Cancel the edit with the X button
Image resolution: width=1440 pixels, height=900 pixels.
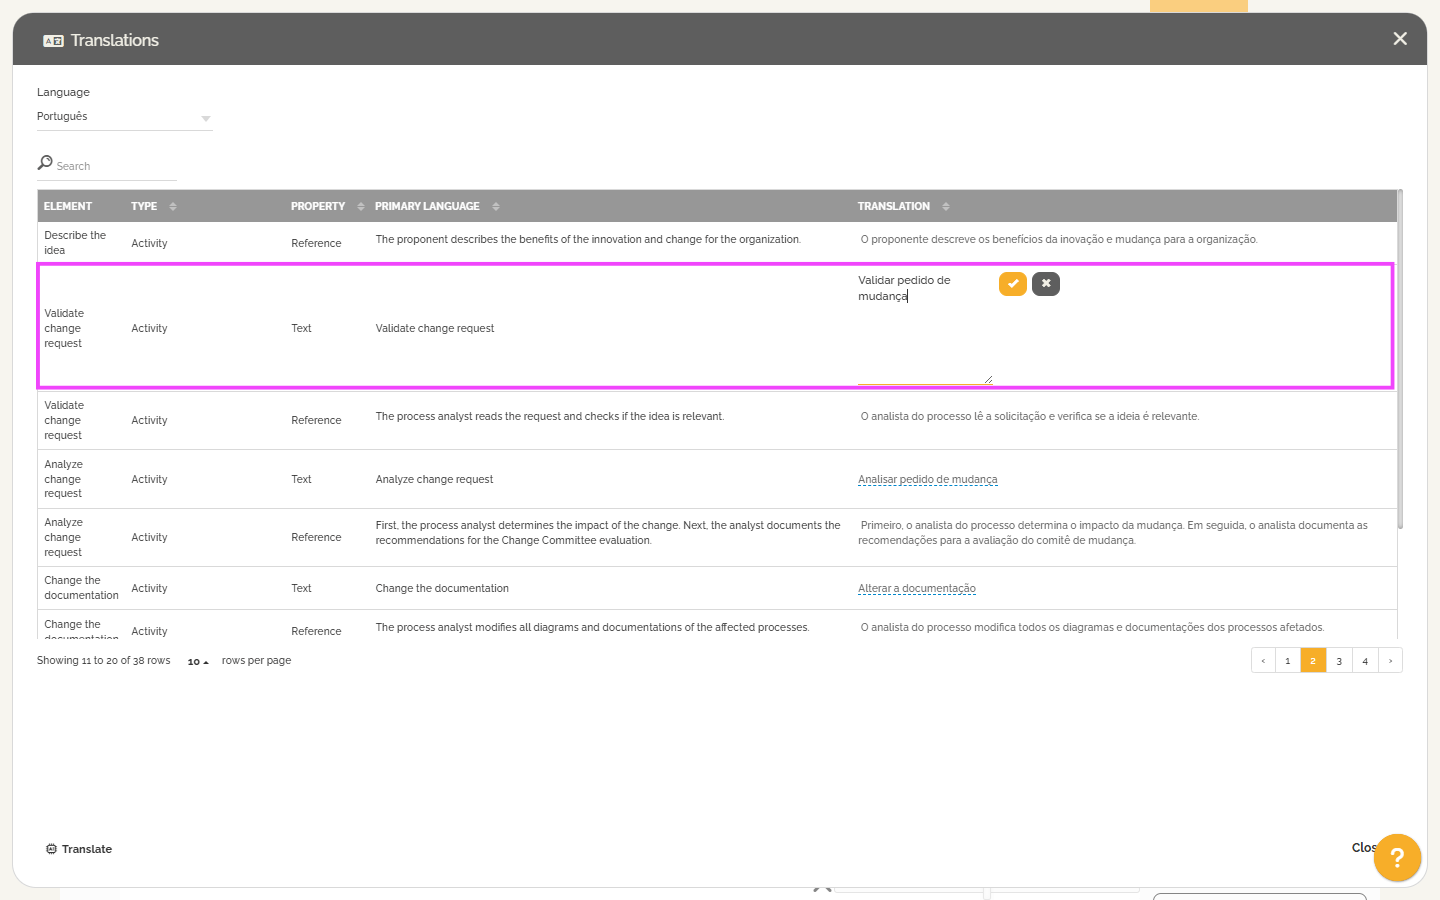[1045, 284]
